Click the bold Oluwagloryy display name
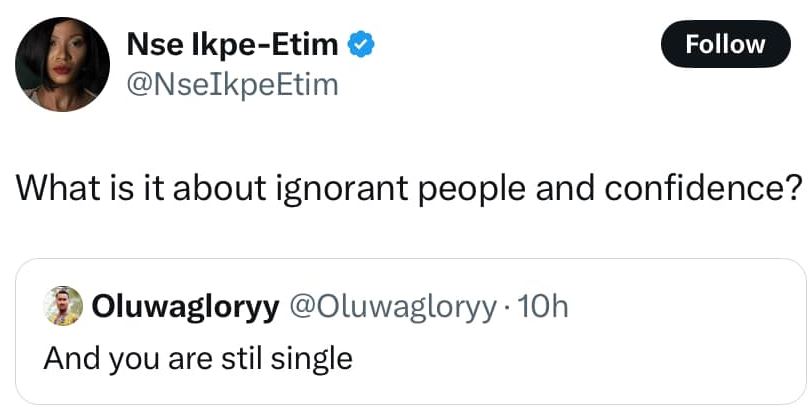The width and height of the screenshot is (812, 414). (x=184, y=308)
